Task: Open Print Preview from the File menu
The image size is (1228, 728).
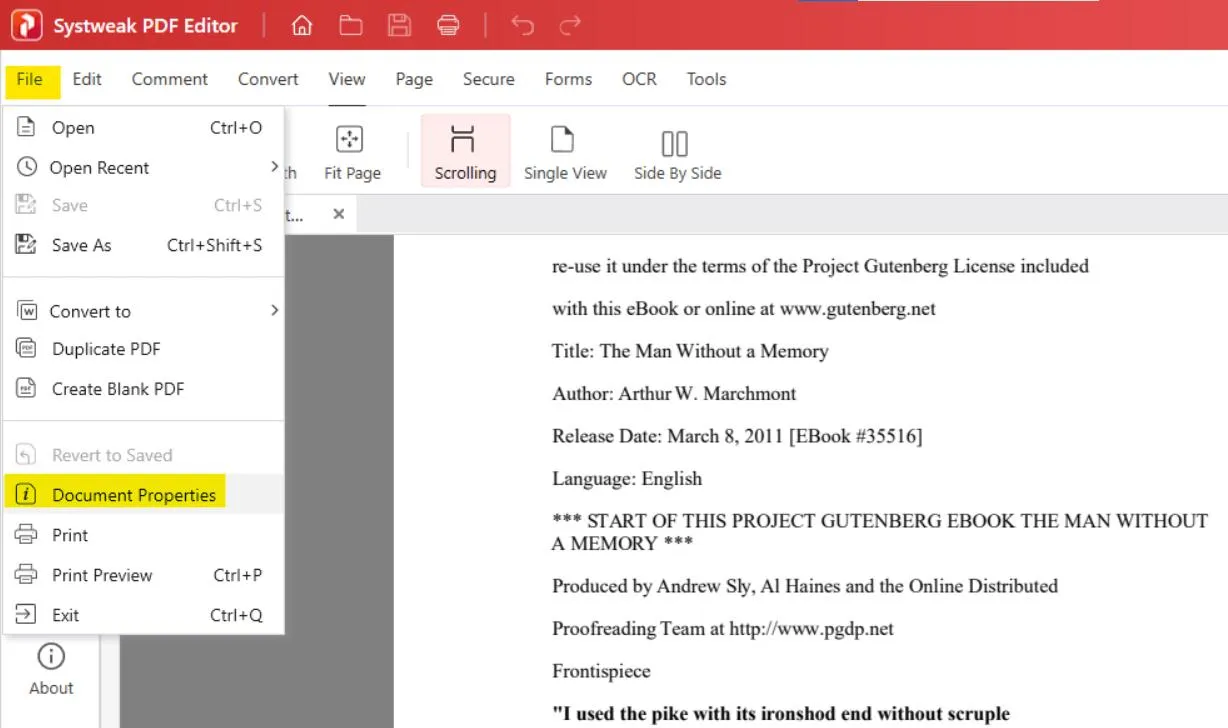Action: point(100,575)
